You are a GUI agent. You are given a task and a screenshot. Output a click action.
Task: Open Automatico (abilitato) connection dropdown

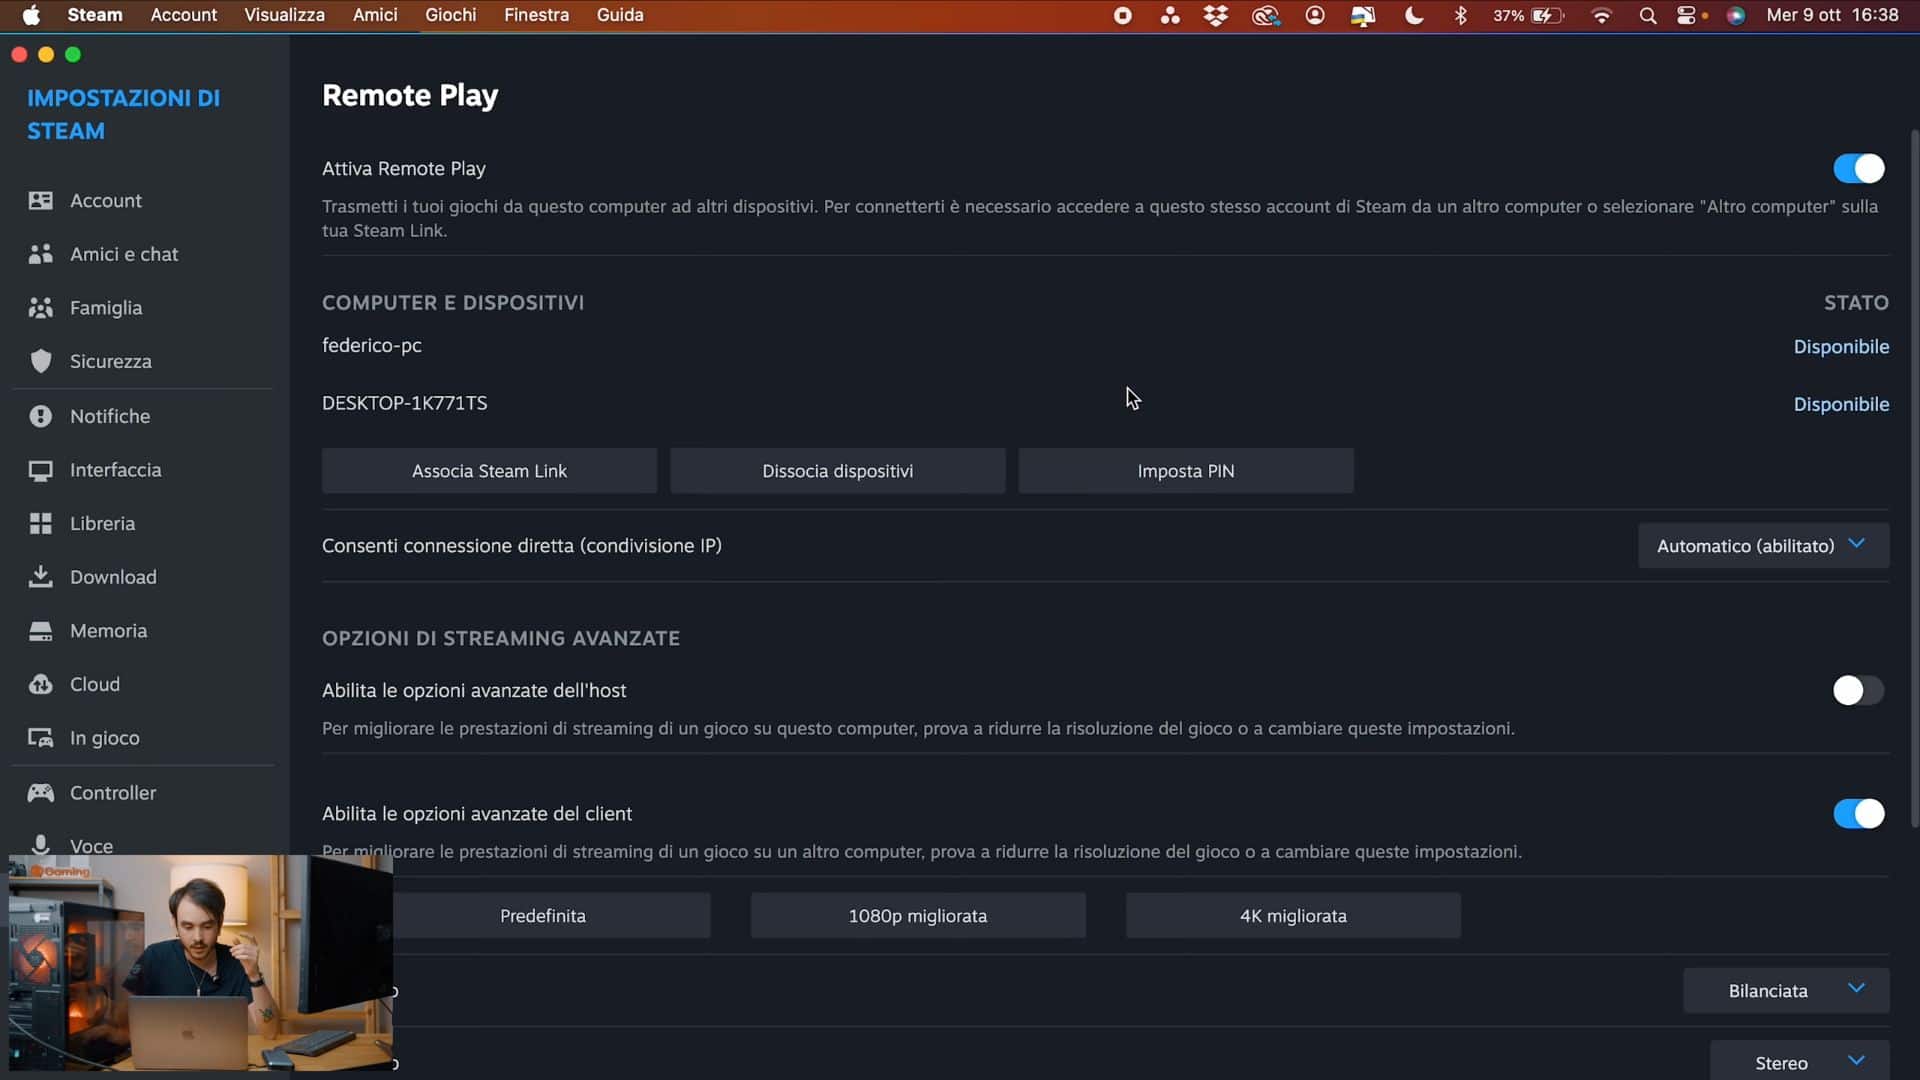coord(1763,545)
